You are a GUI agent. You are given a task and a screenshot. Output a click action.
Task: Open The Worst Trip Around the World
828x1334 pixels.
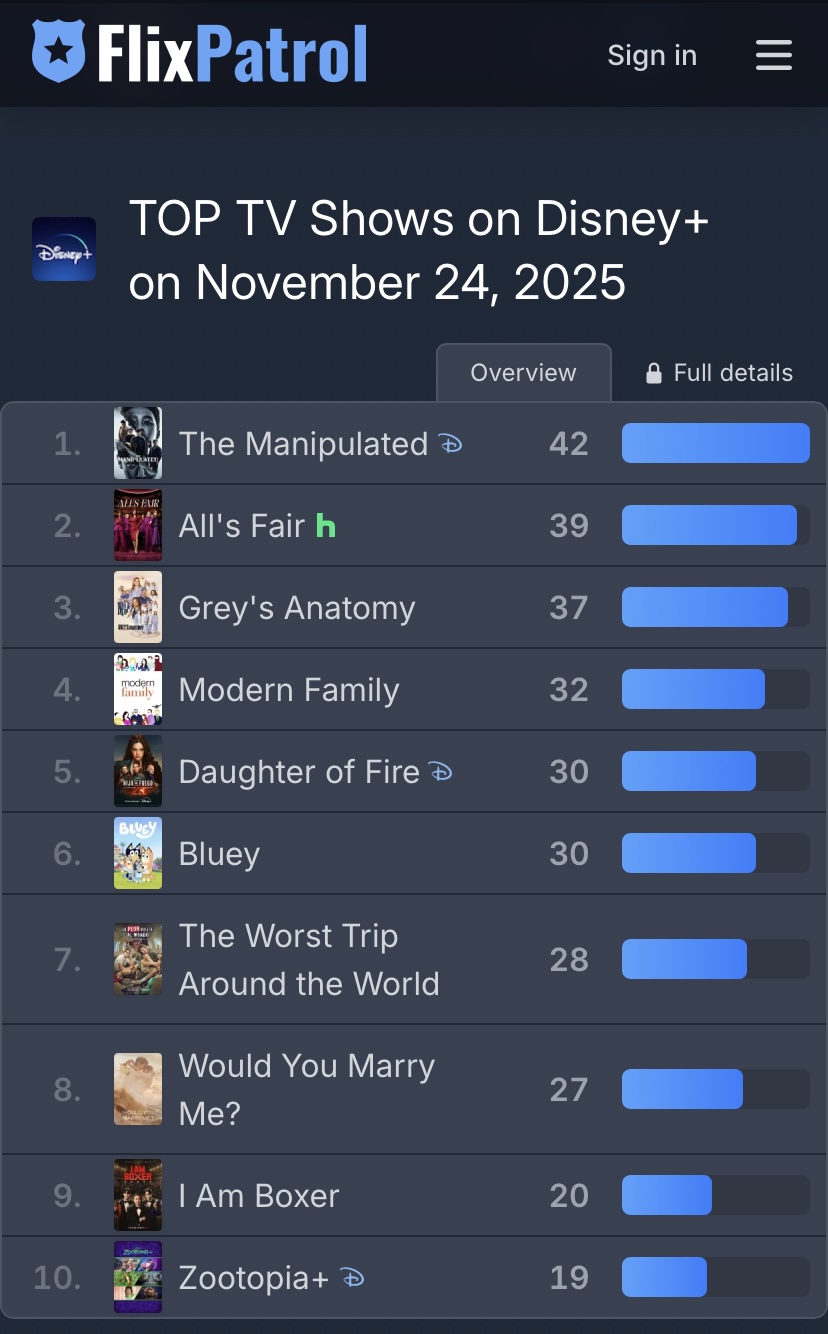coord(308,959)
